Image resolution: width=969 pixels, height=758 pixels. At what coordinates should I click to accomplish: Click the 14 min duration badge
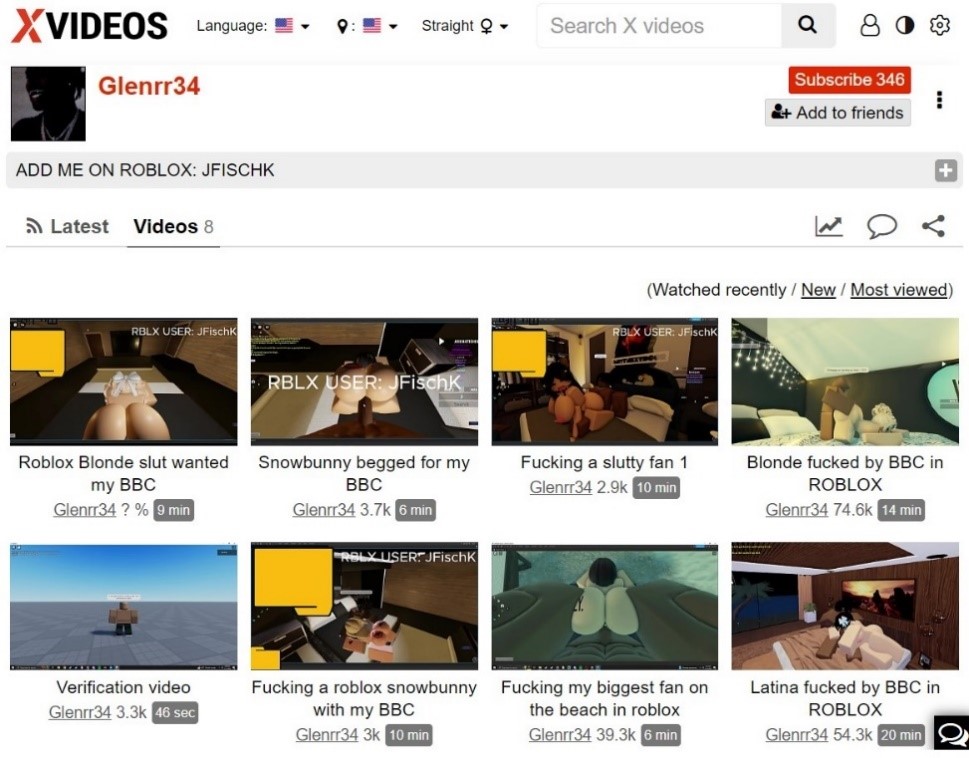pos(901,510)
